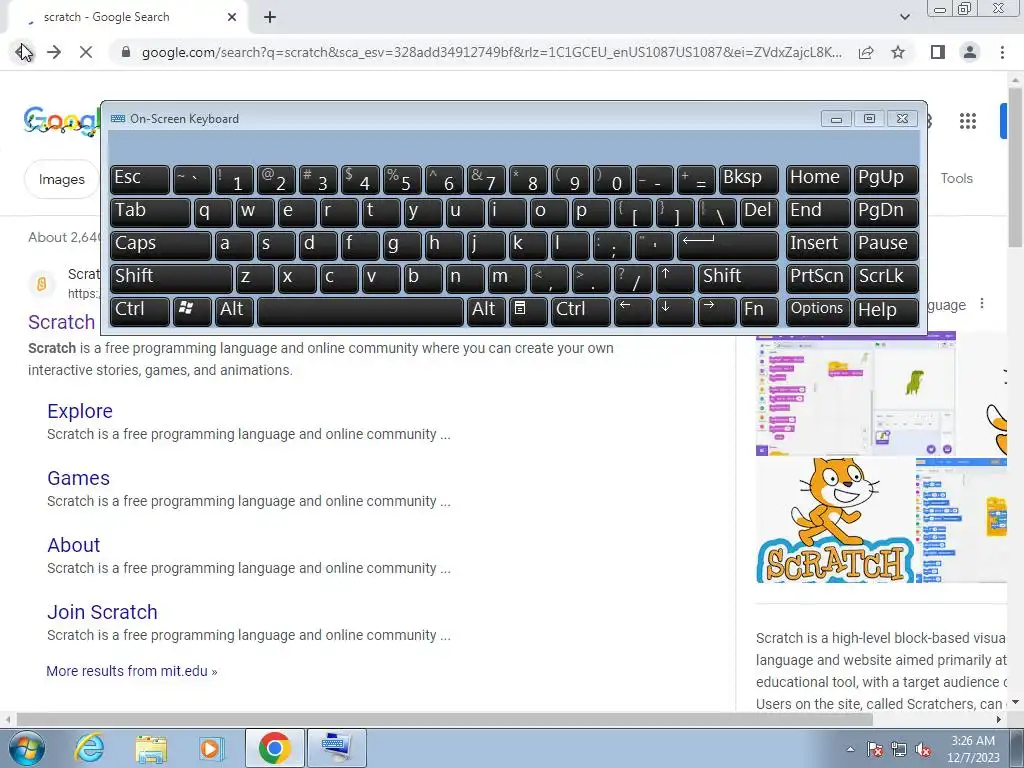Go back with Chrome back arrow
Image resolution: width=1024 pixels, height=768 pixels.
(x=23, y=52)
